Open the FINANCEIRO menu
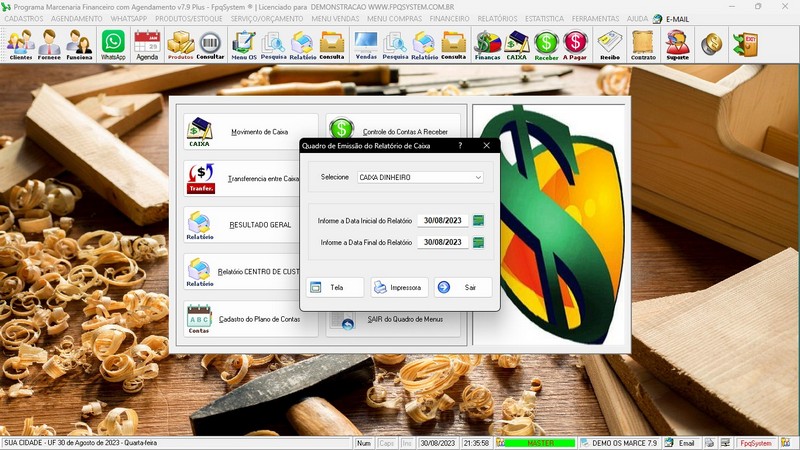Screen dimensions: 800x450 (x=449, y=18)
